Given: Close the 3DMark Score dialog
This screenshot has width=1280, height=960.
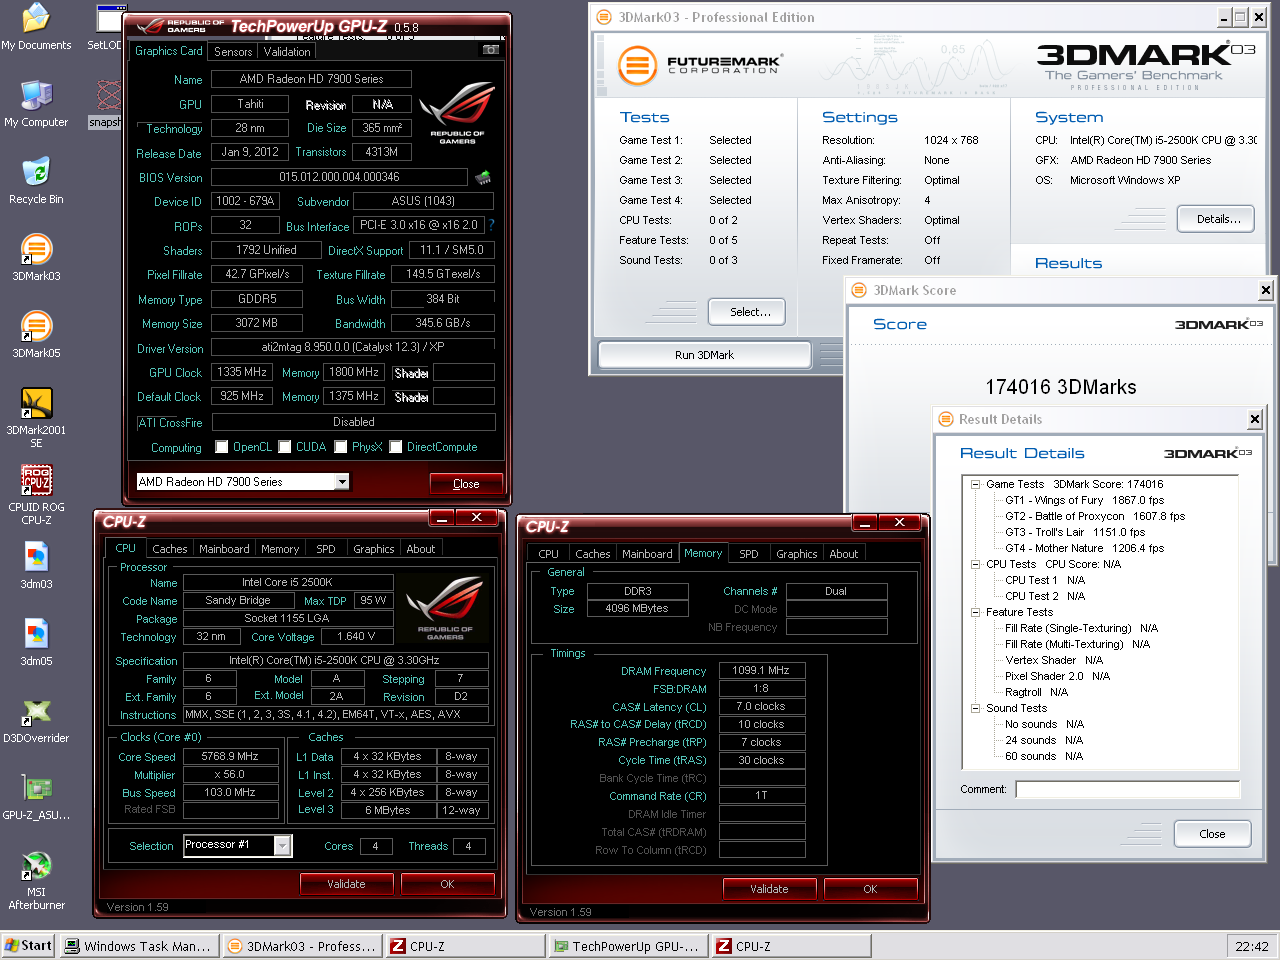Looking at the screenshot, I should [x=1265, y=290].
